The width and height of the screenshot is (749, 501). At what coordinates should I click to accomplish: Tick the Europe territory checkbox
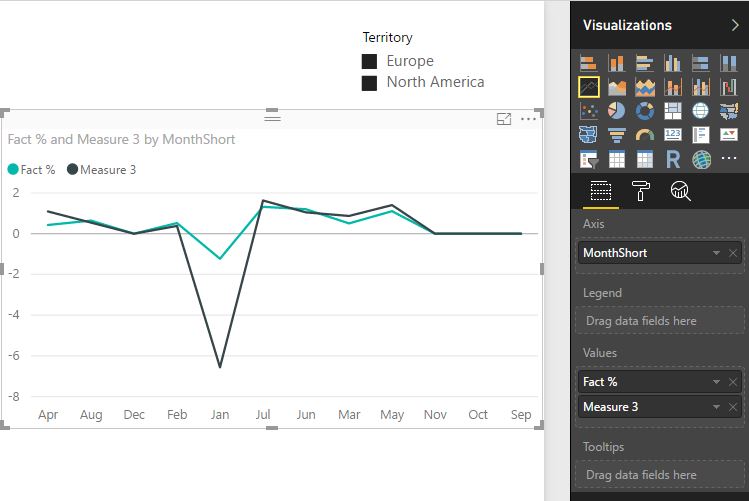click(x=369, y=61)
